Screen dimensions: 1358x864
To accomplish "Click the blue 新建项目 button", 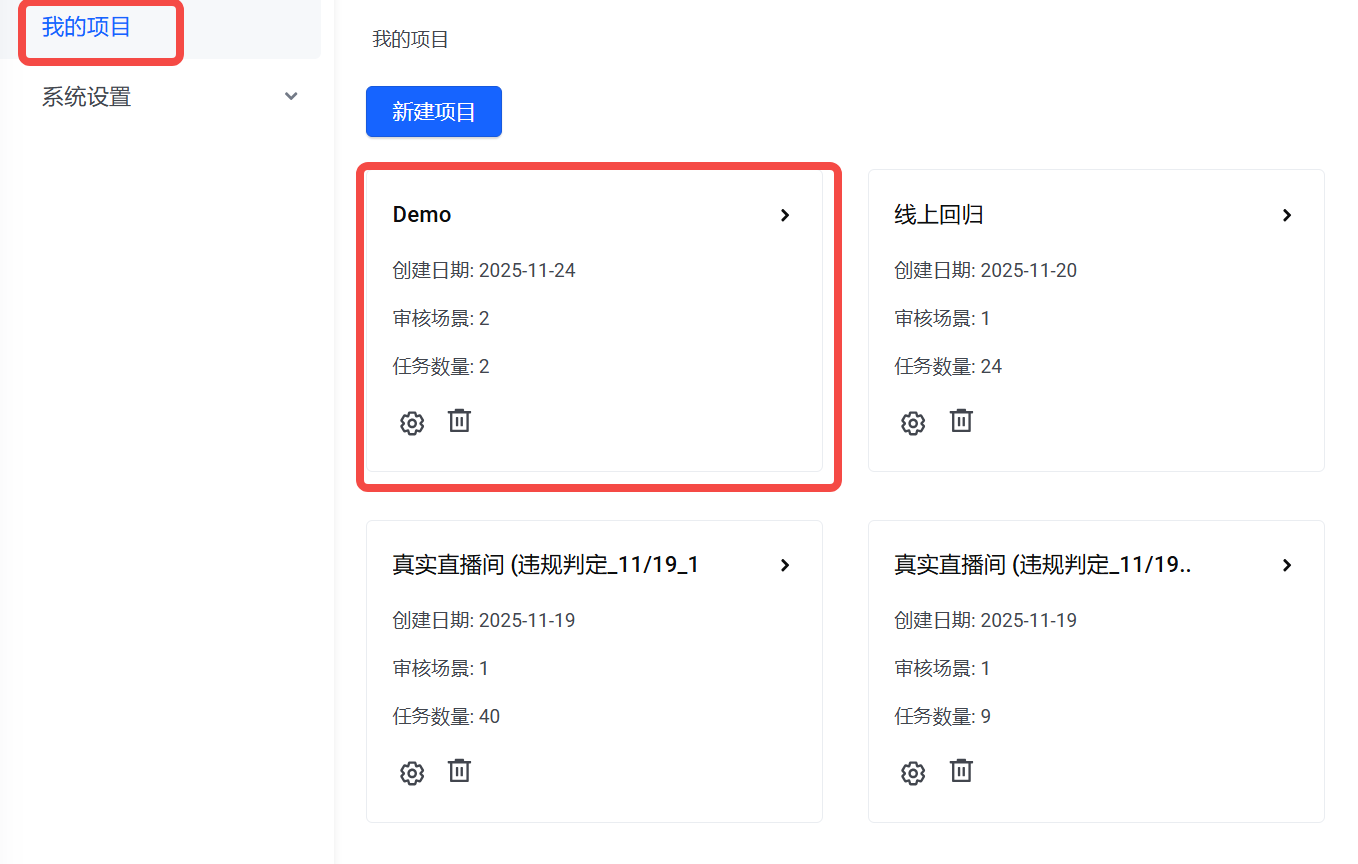I will (x=433, y=111).
